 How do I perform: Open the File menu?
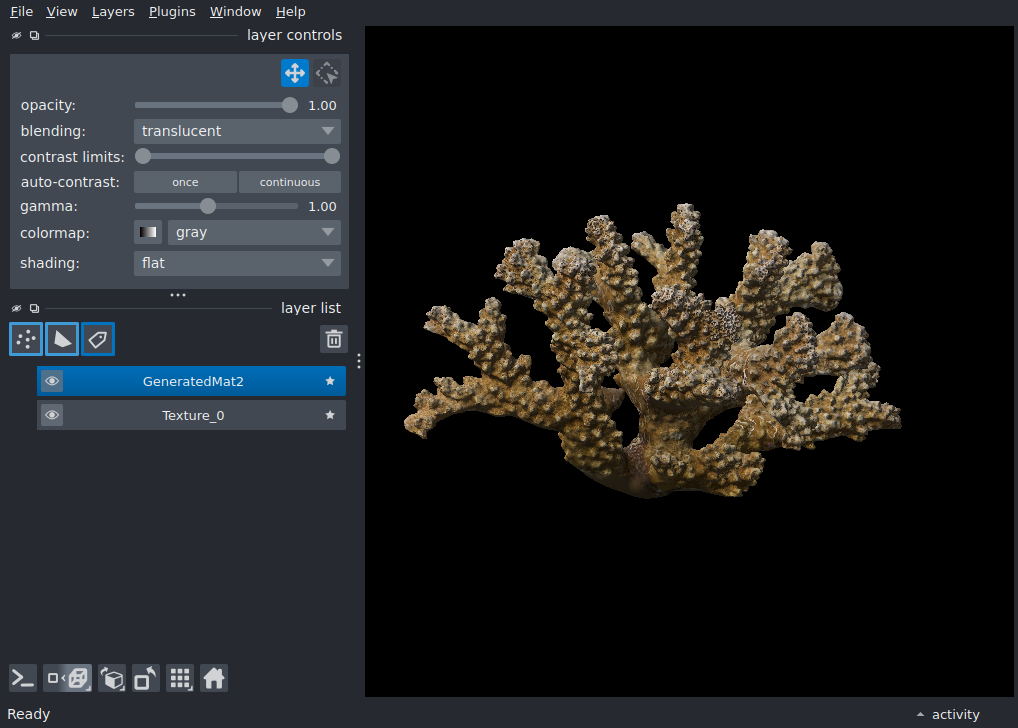21,12
